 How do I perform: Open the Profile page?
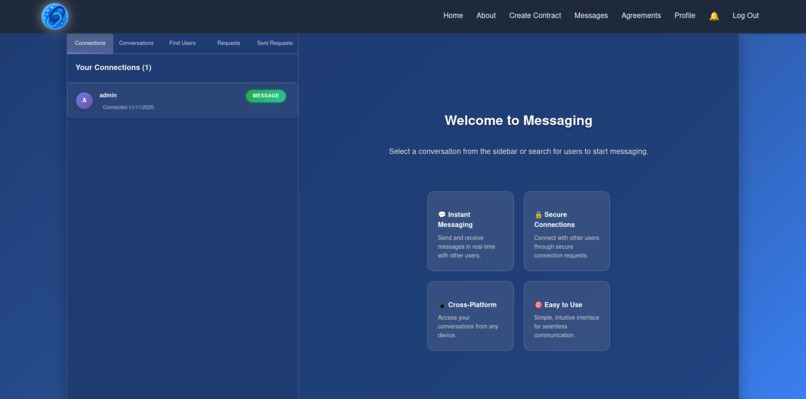(685, 15)
